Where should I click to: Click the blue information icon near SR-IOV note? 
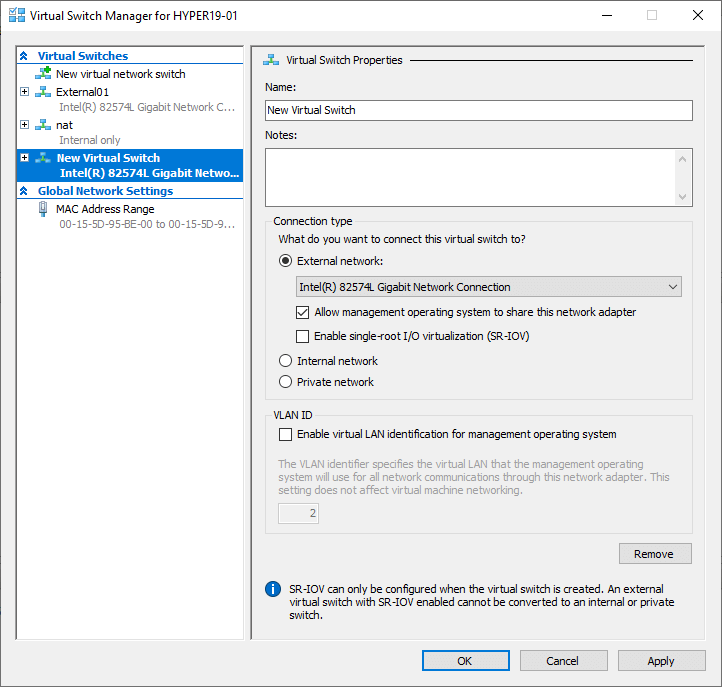click(273, 589)
